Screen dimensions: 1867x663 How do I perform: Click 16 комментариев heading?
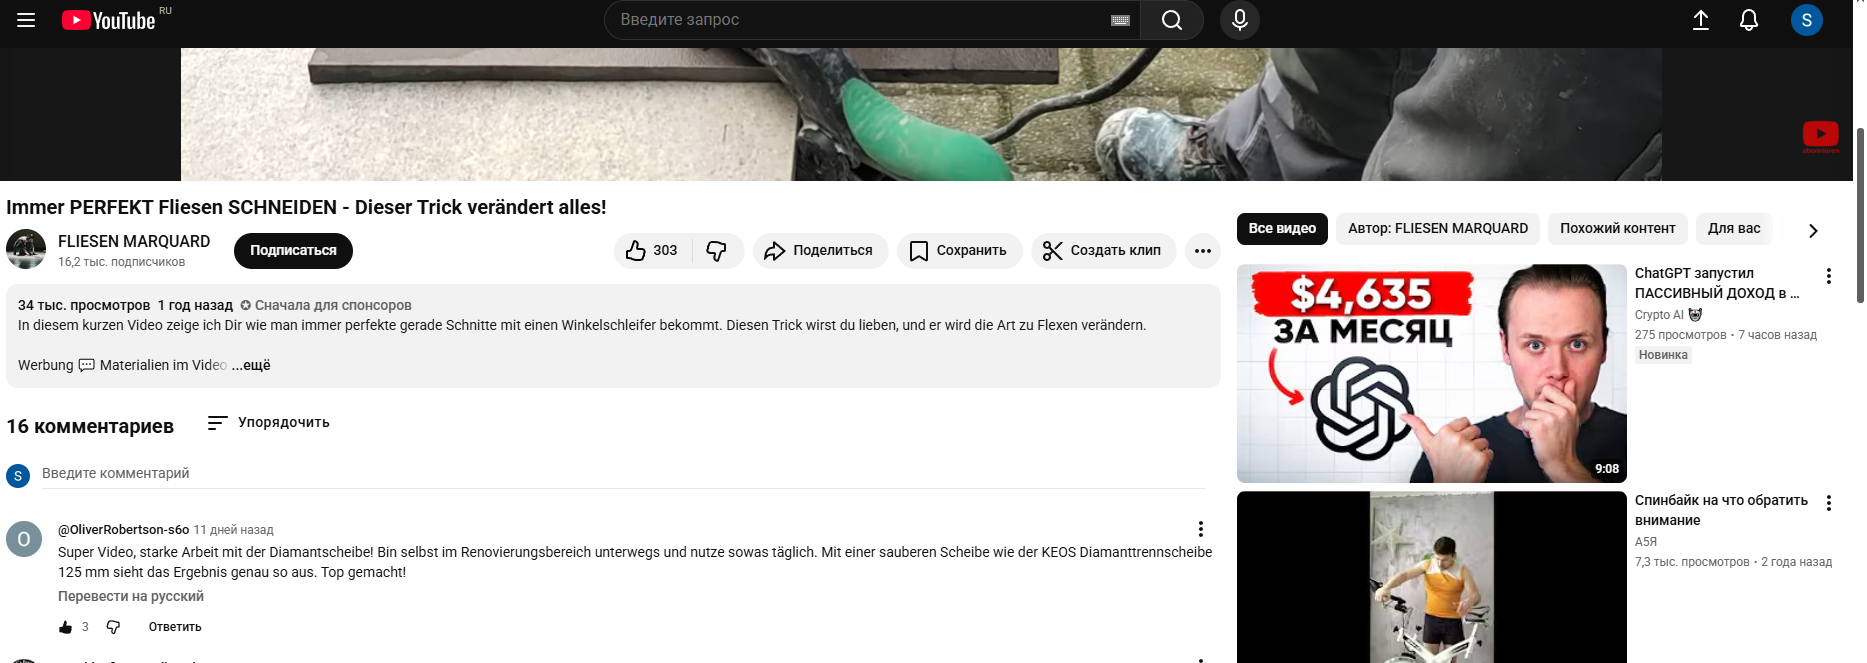(90, 427)
